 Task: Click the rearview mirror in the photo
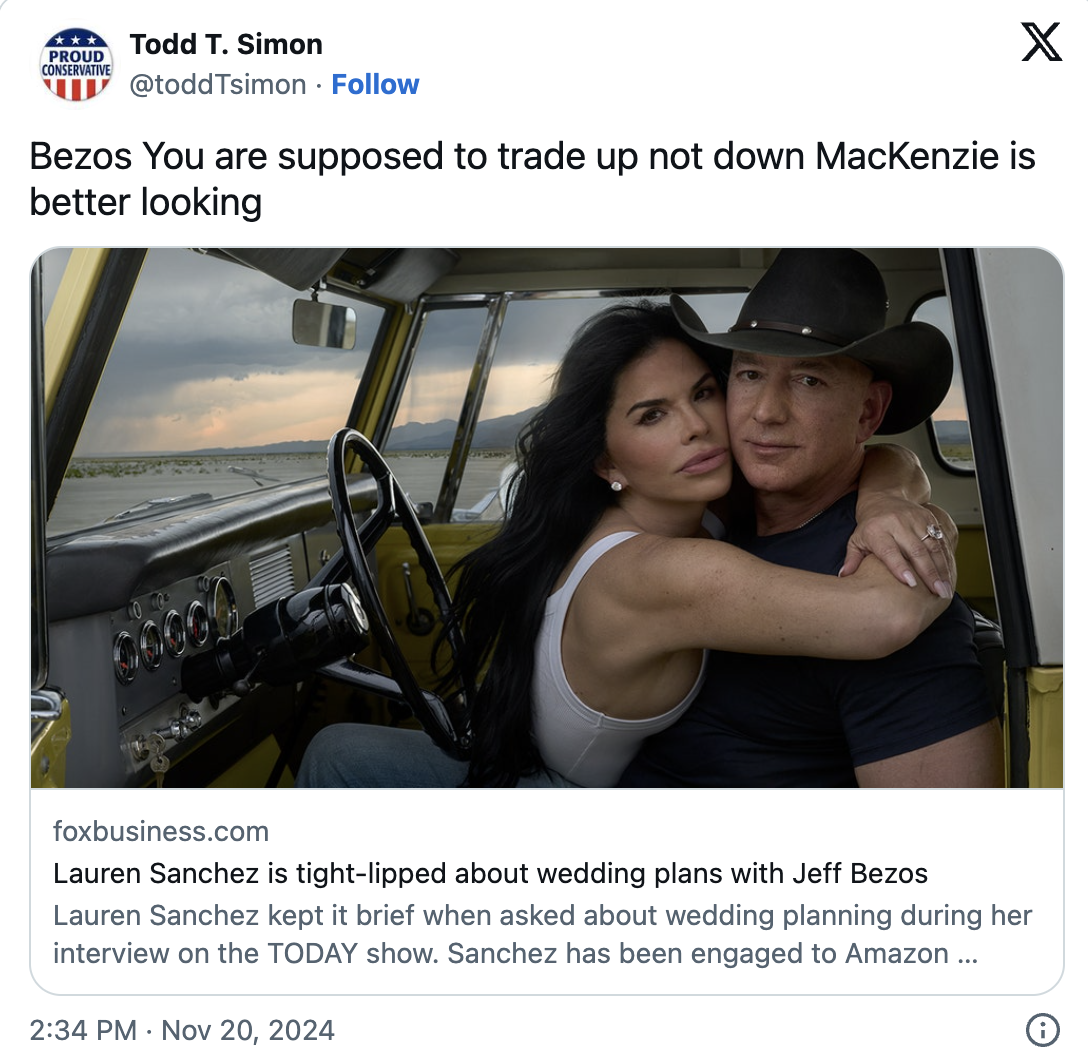(324, 324)
